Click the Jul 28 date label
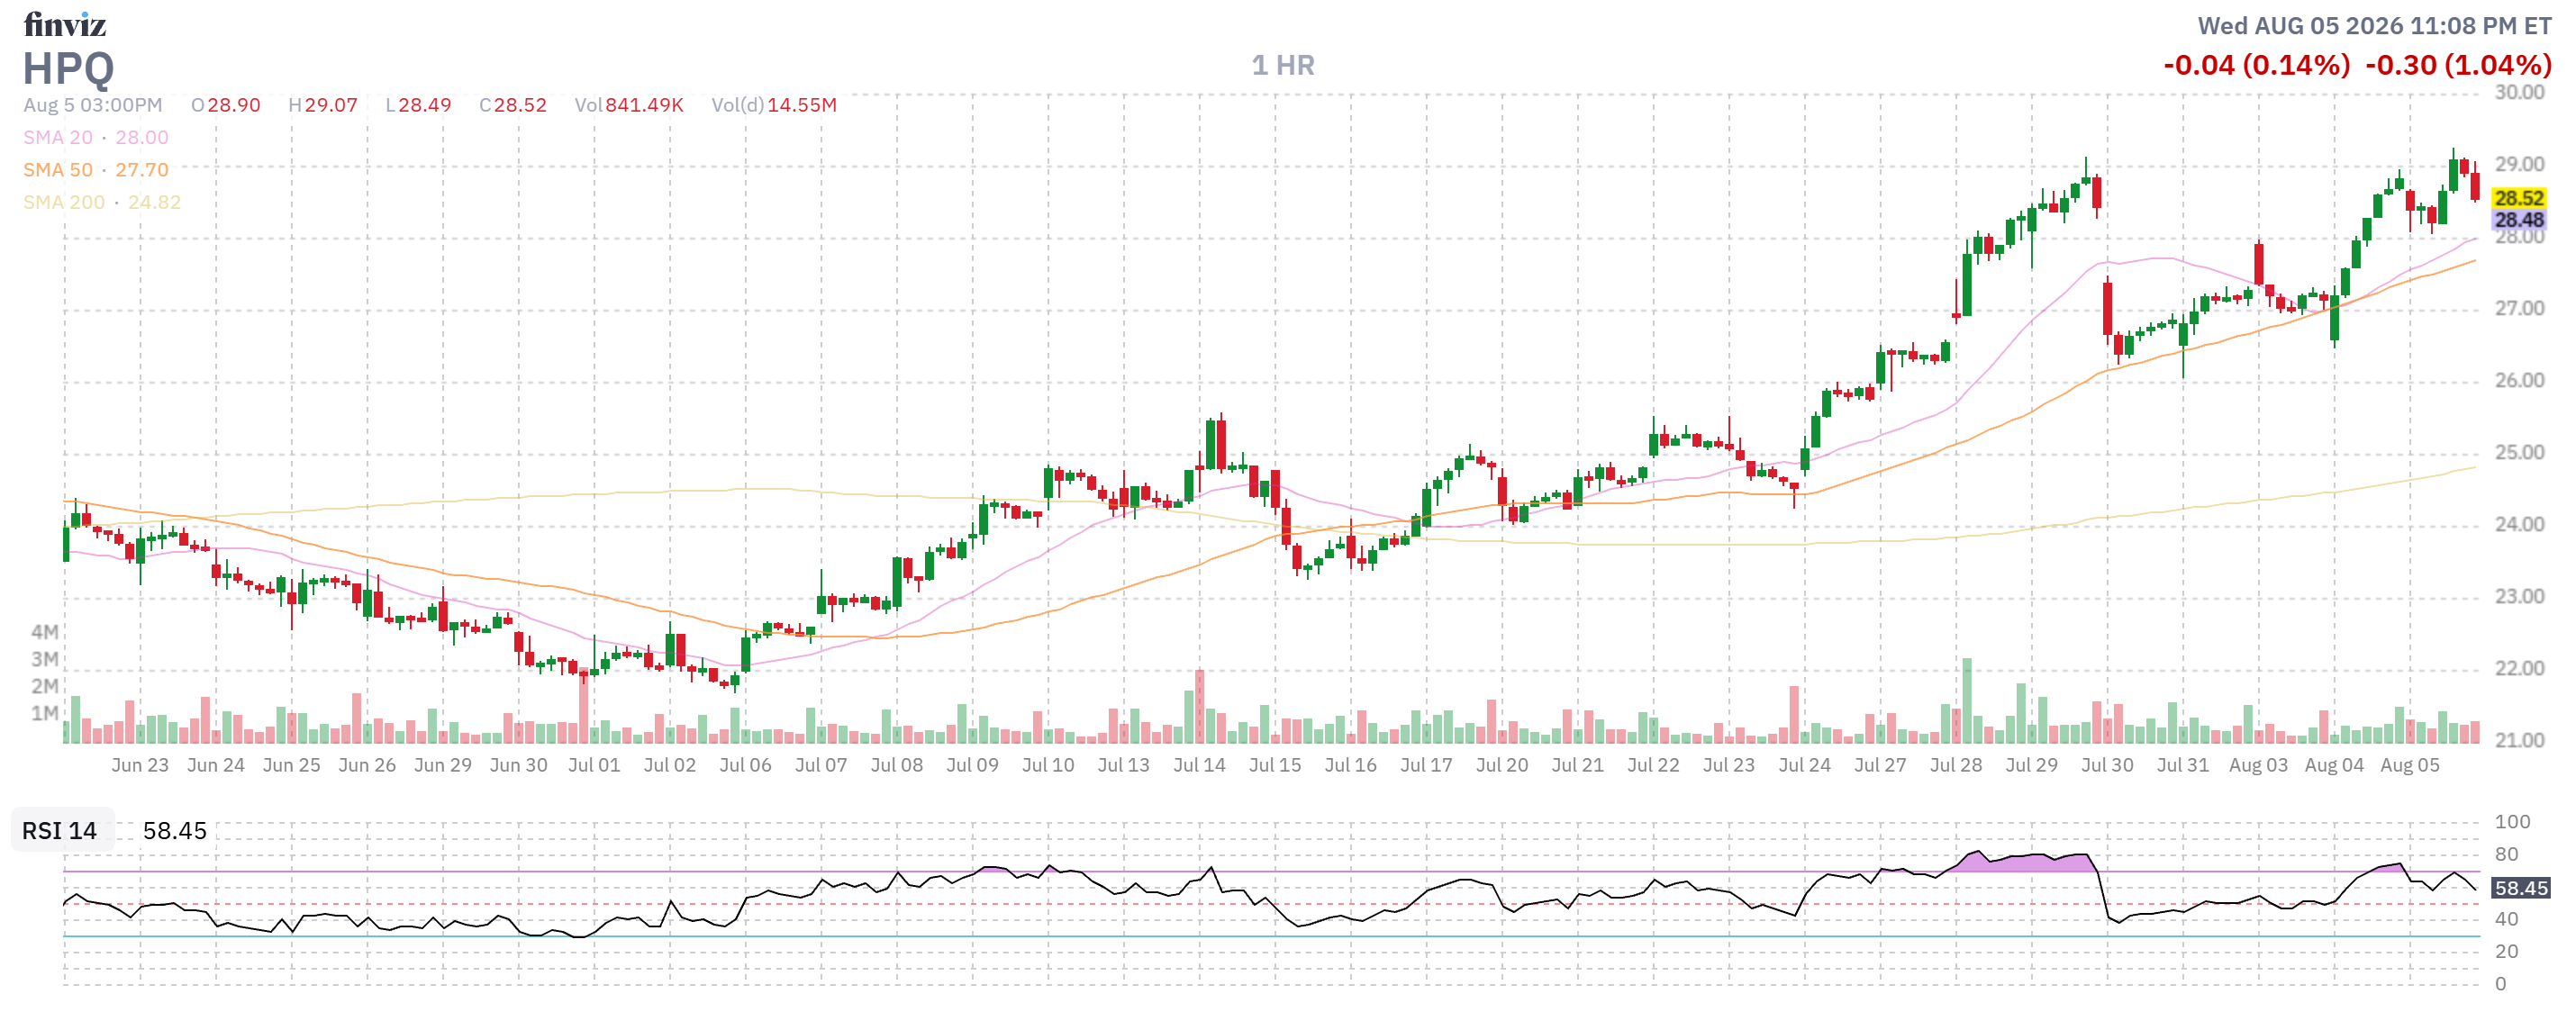 point(1956,765)
